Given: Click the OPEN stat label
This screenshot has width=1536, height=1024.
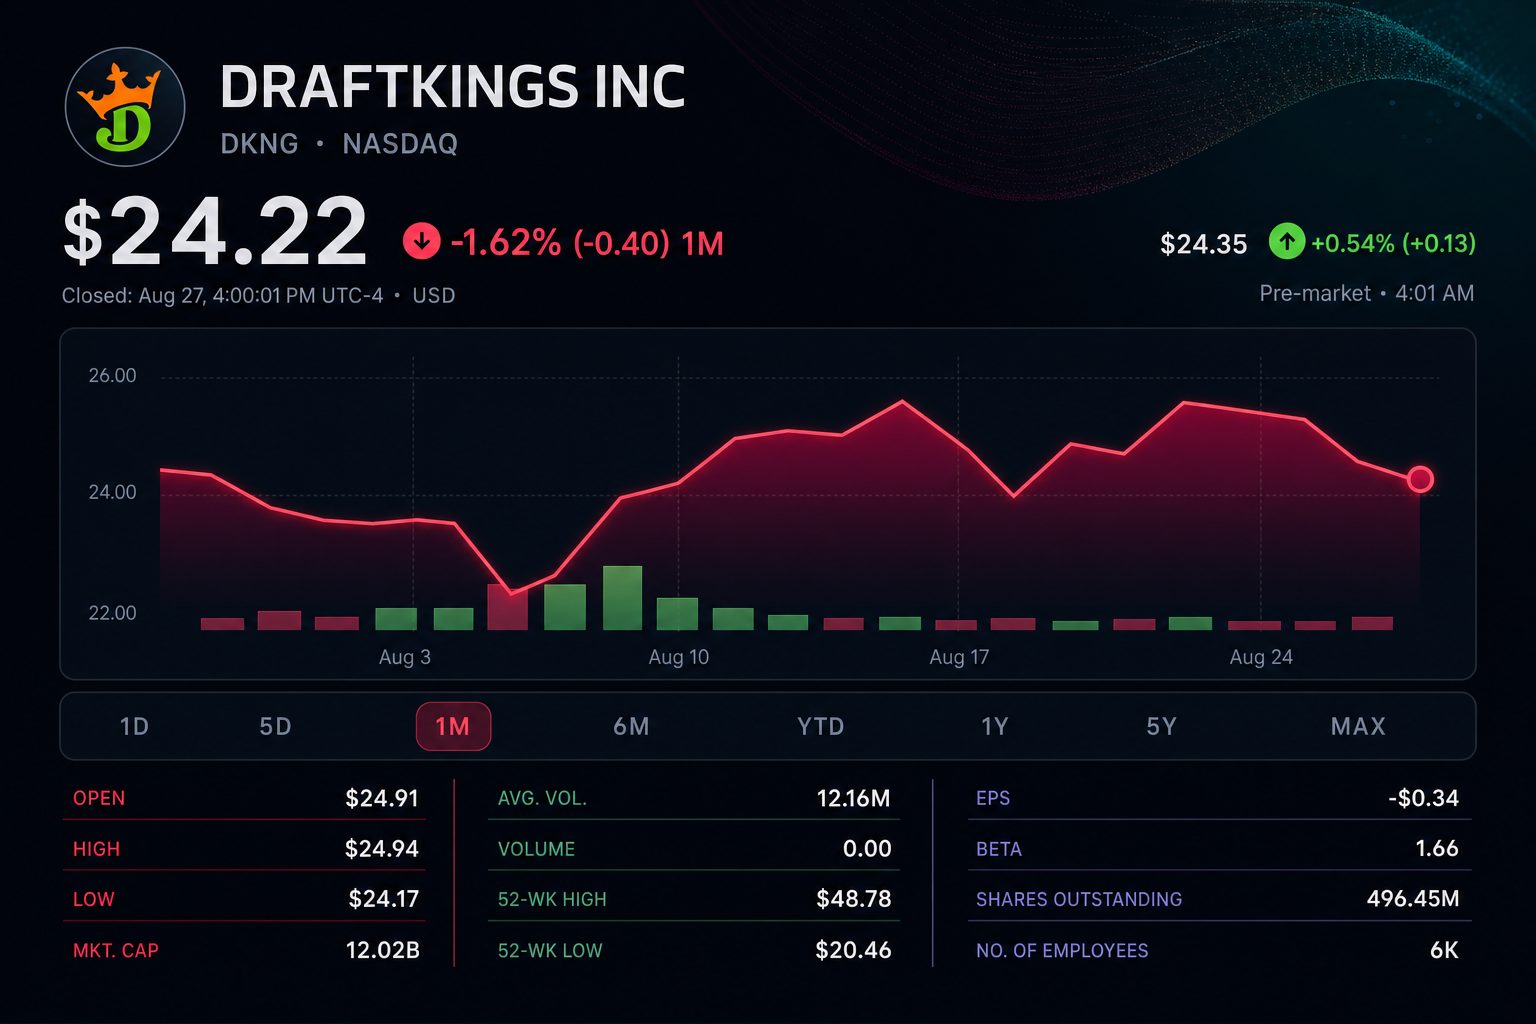Looking at the screenshot, I should click(99, 798).
